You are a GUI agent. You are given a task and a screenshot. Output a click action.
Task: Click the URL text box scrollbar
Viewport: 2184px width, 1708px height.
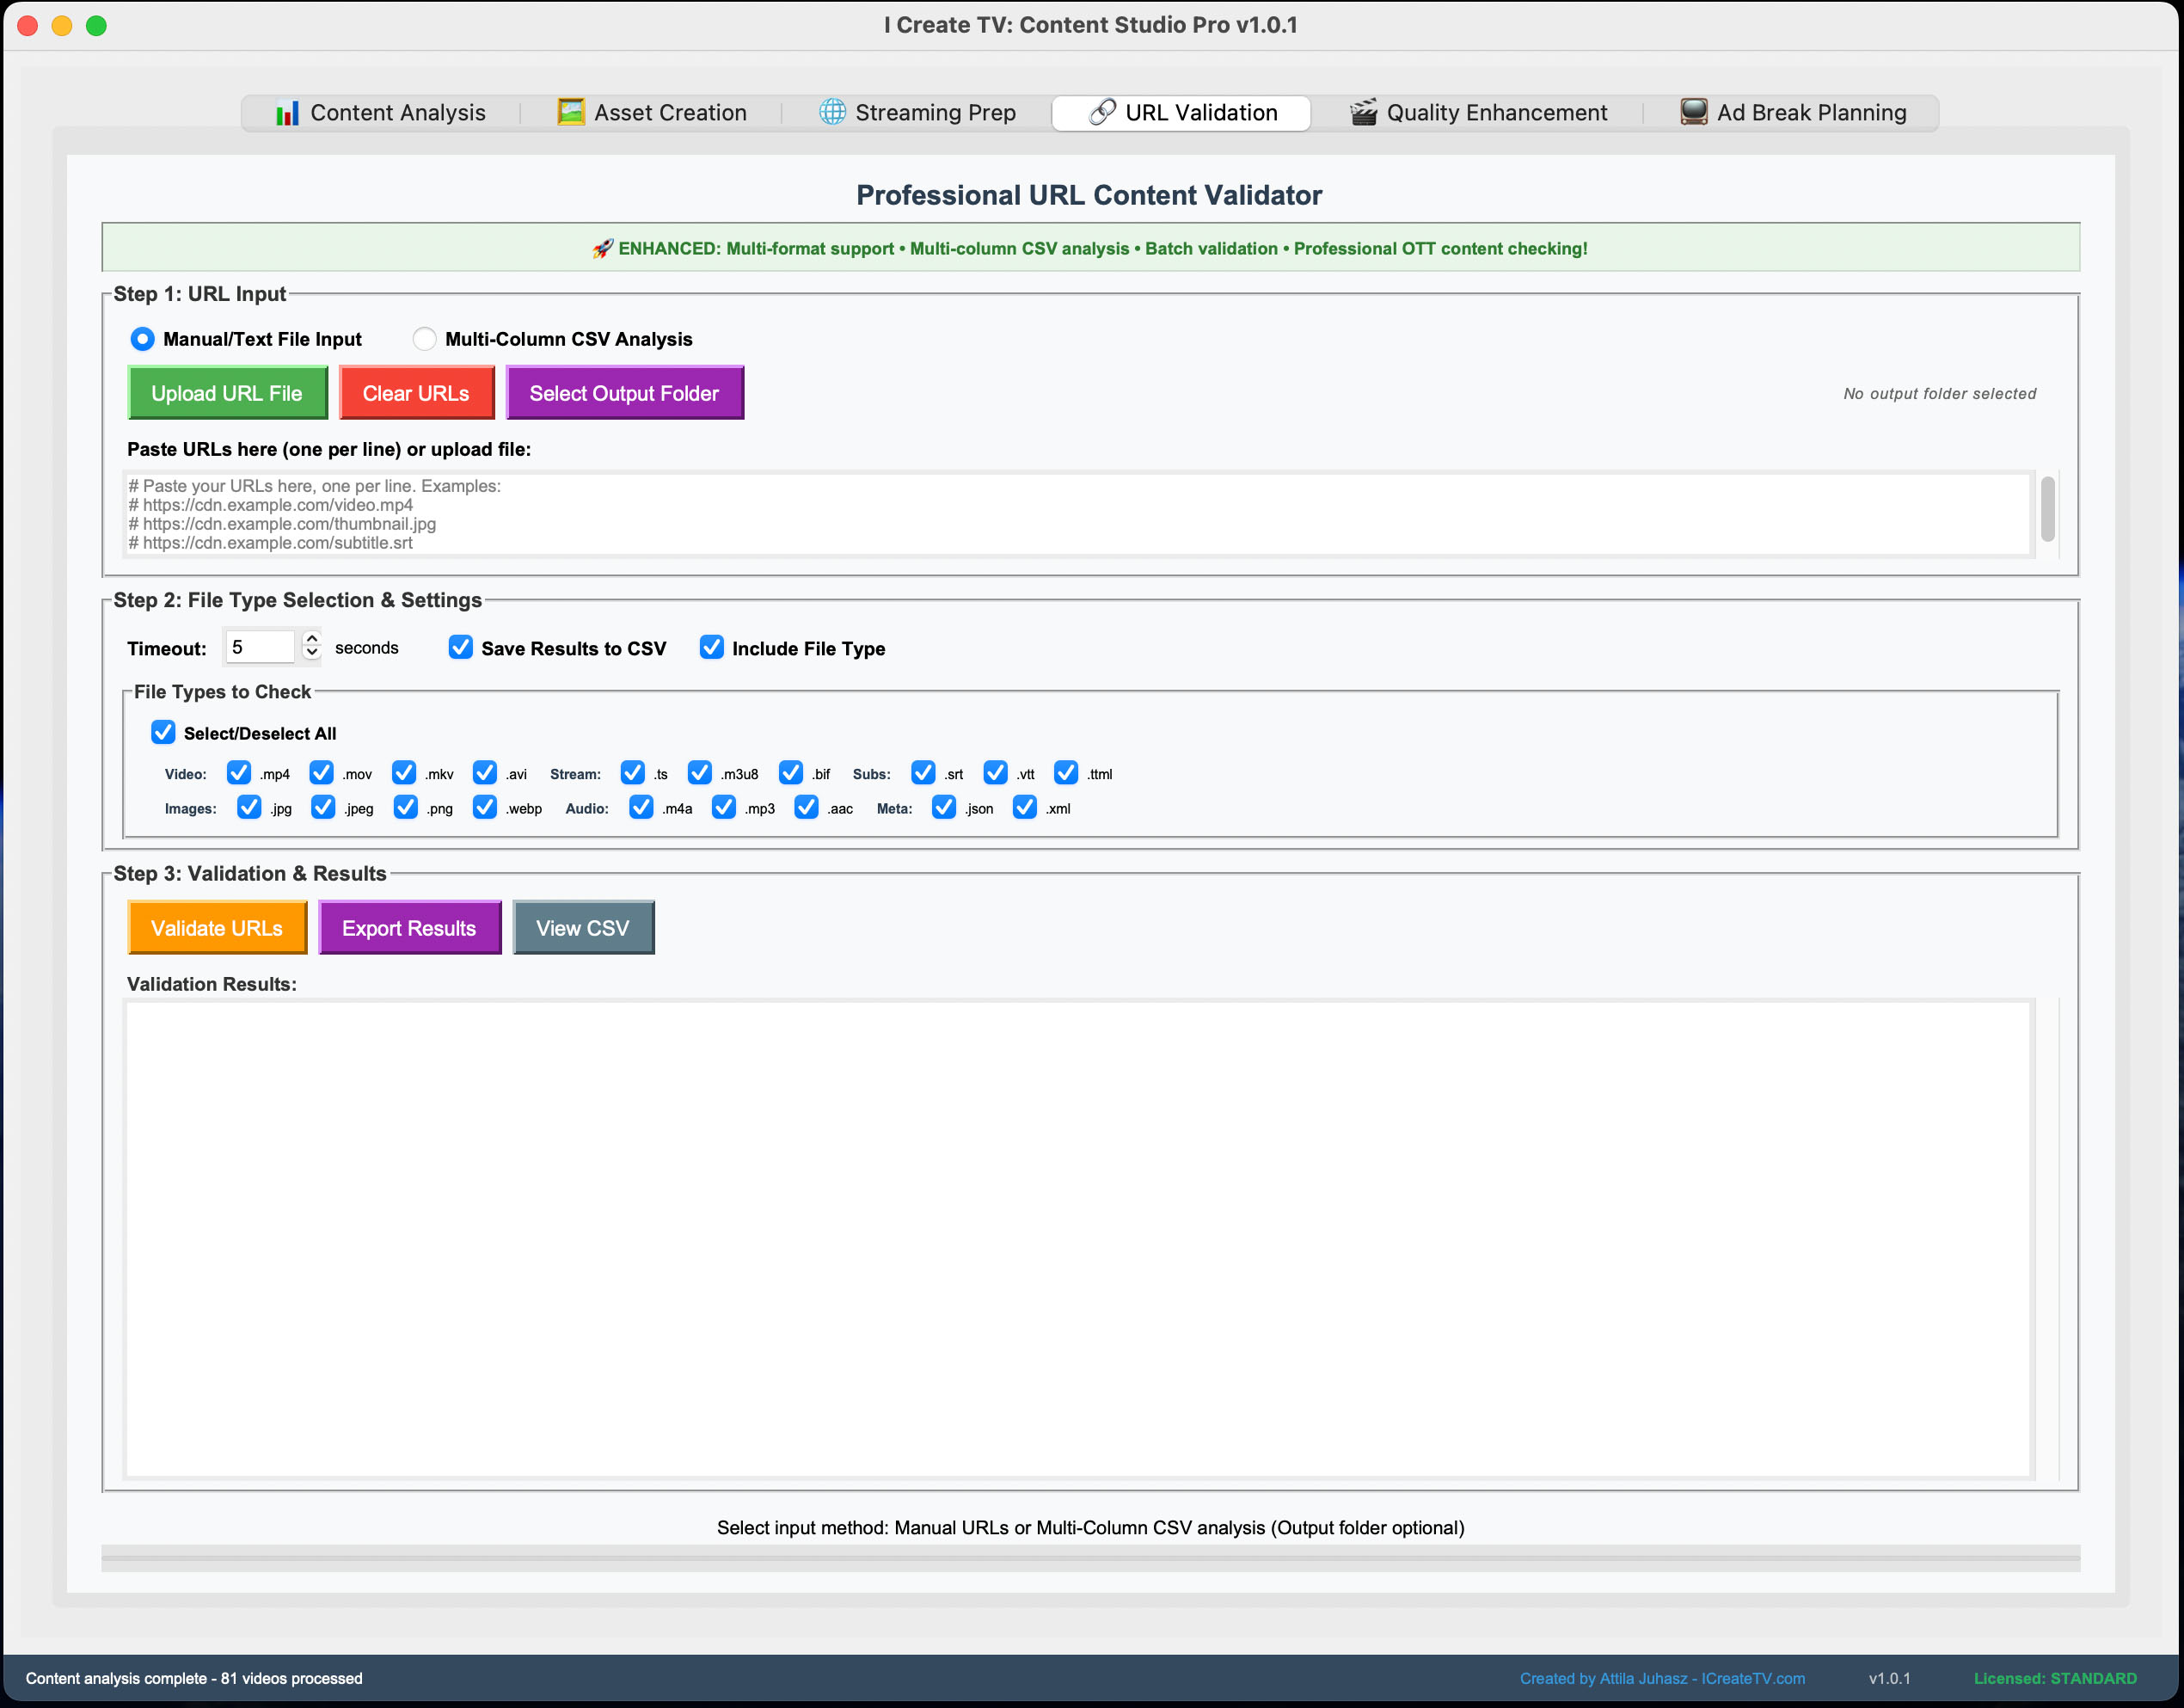(2047, 510)
